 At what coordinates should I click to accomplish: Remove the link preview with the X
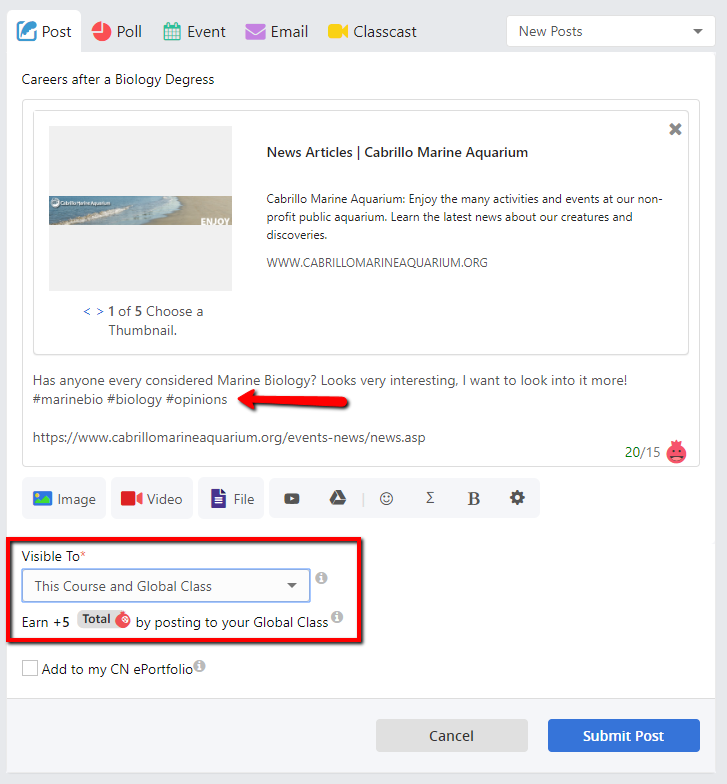coord(675,130)
